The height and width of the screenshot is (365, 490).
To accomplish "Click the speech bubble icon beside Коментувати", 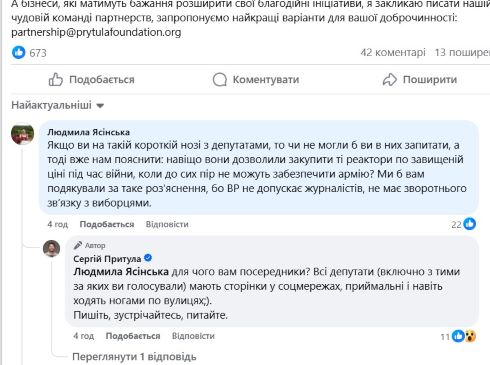I will pyautogui.click(x=220, y=80).
